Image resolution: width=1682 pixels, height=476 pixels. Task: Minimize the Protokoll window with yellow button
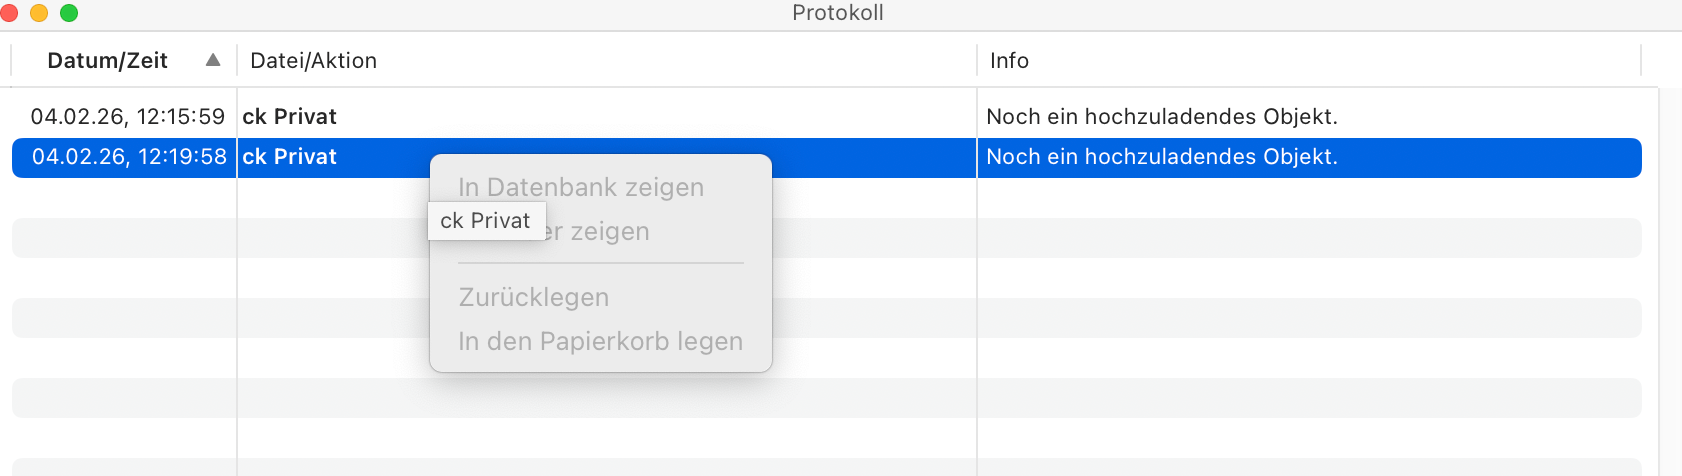click(x=39, y=13)
